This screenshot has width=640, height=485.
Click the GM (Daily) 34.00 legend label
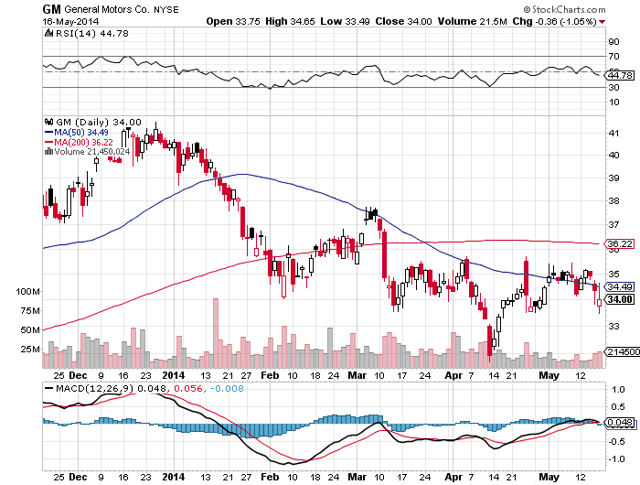click(x=98, y=122)
